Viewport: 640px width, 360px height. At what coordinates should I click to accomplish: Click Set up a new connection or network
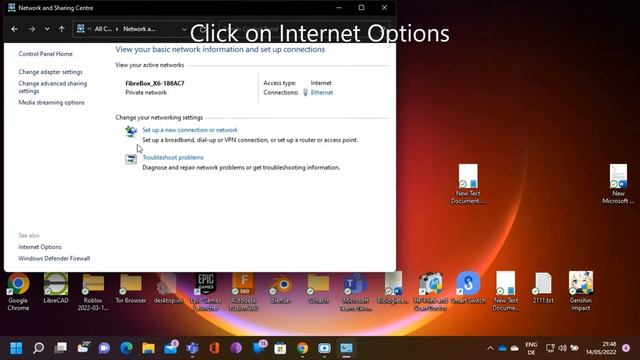(x=190, y=130)
